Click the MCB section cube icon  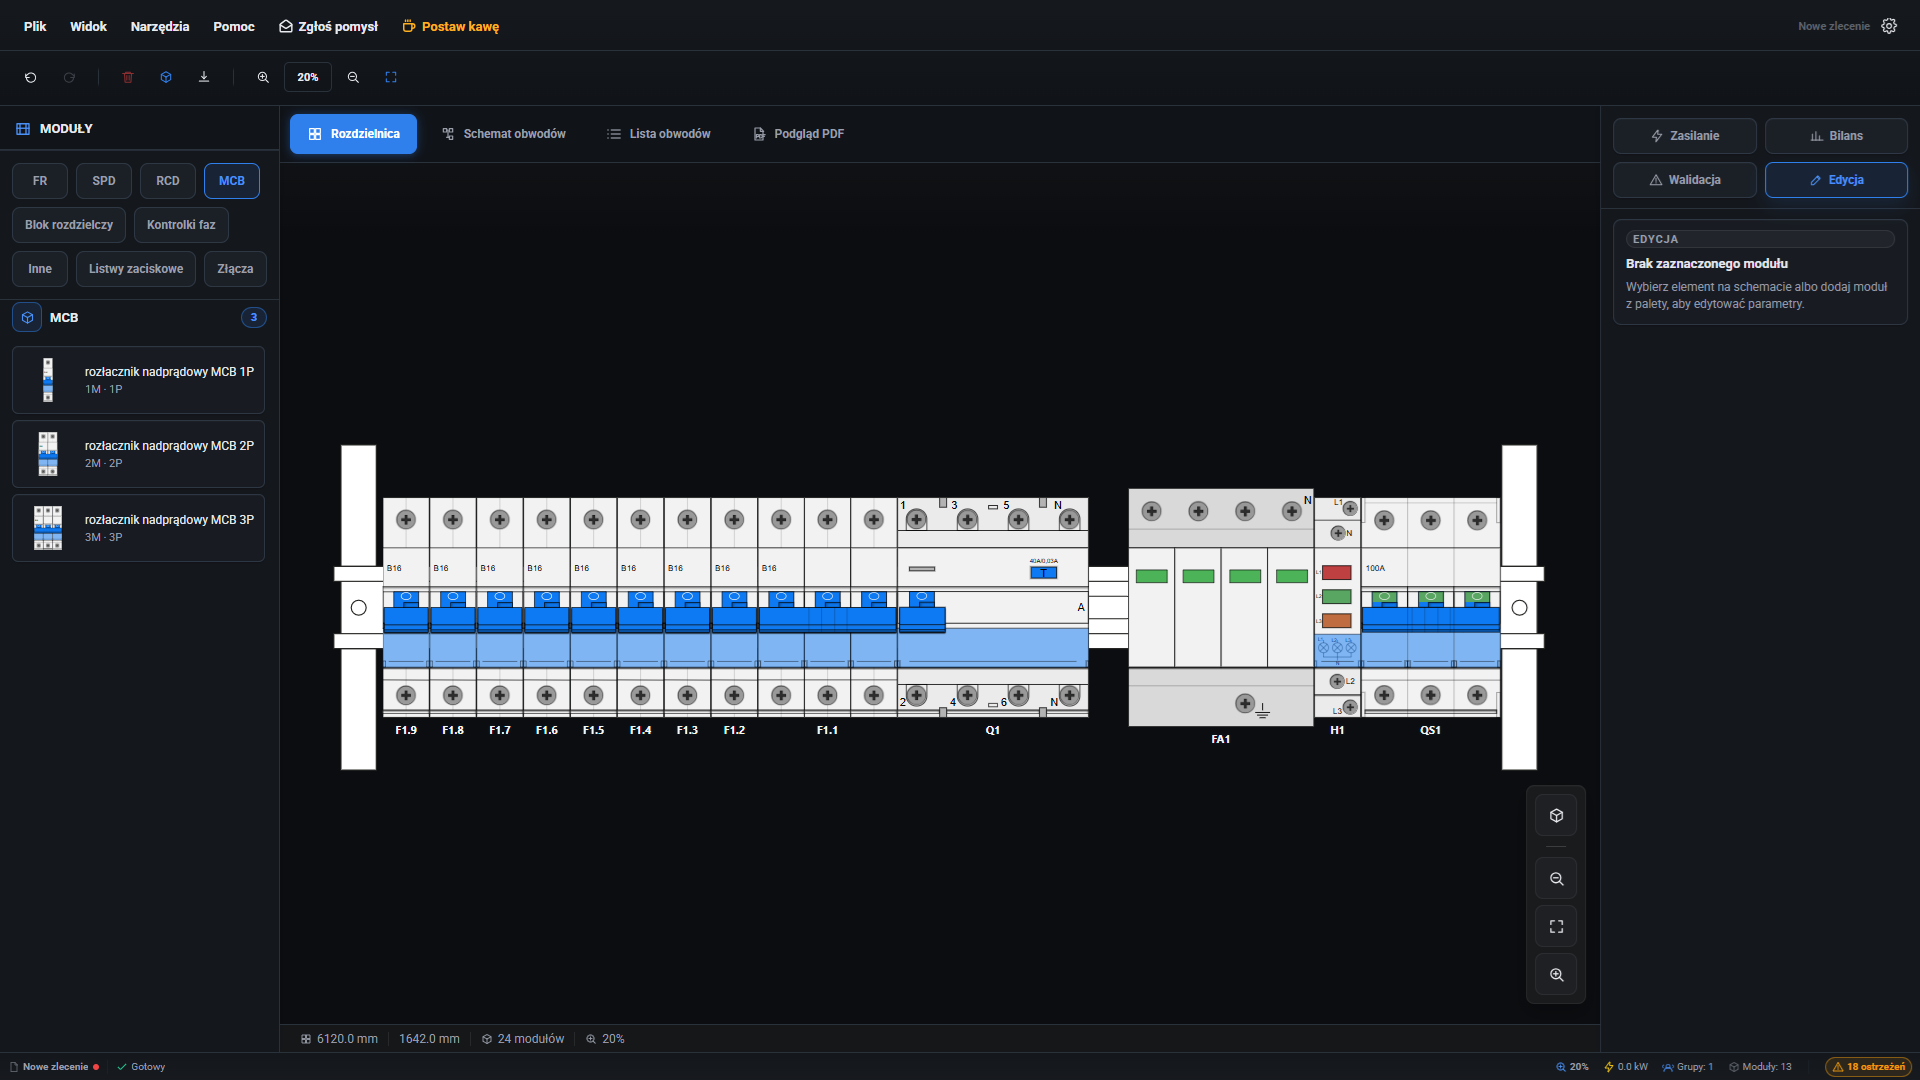click(x=27, y=317)
